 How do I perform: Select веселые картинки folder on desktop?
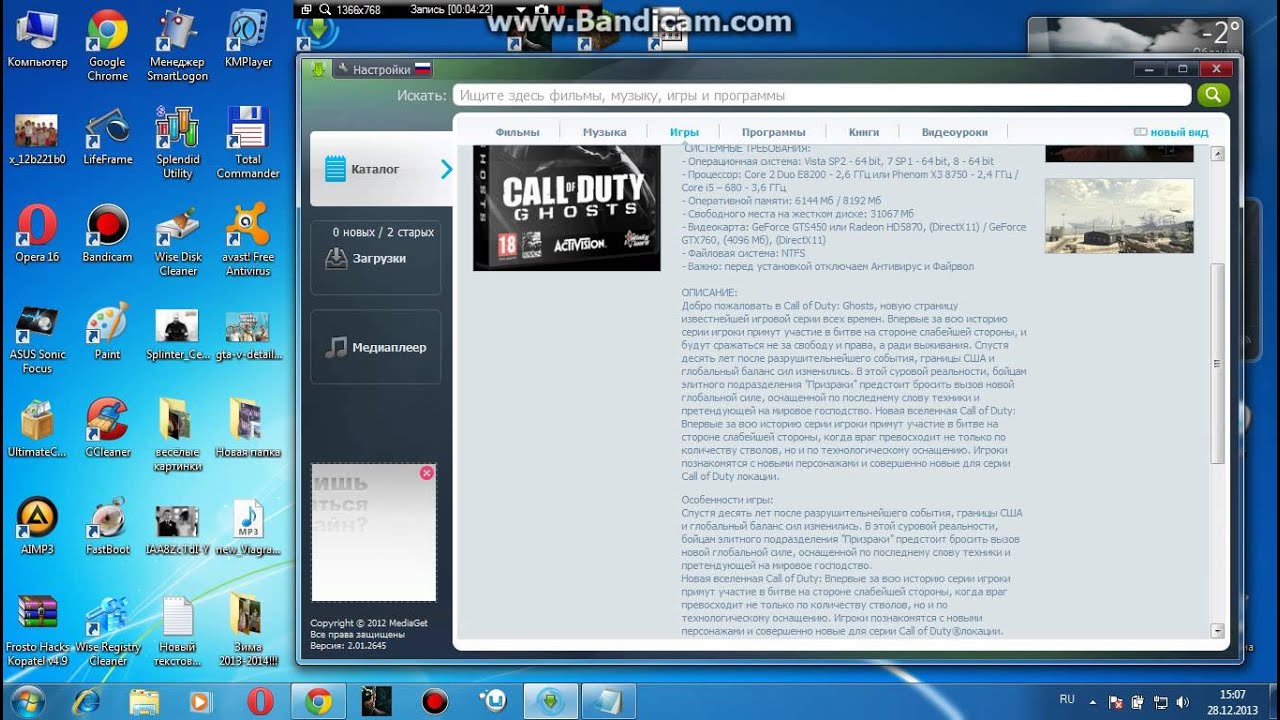click(x=177, y=436)
